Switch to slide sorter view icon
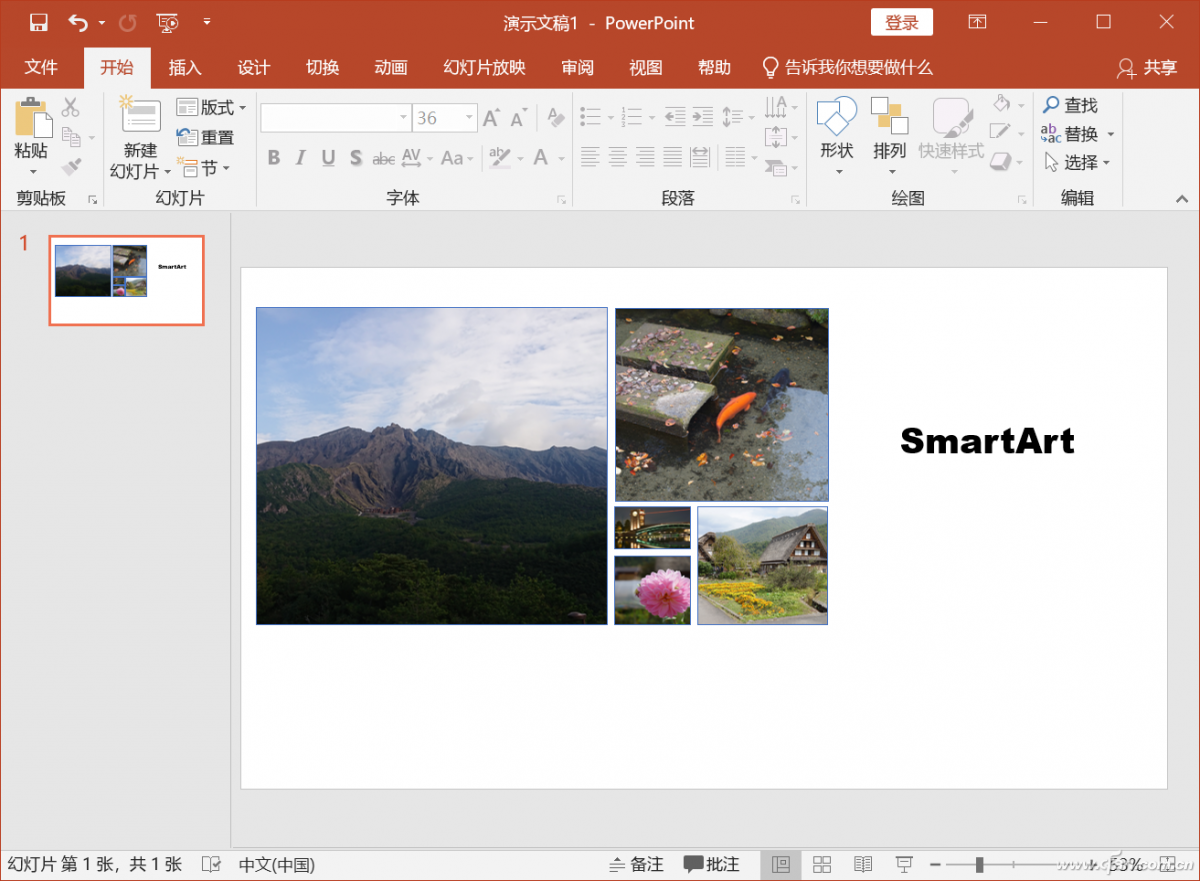Screen dimensions: 1200x881 [822, 864]
